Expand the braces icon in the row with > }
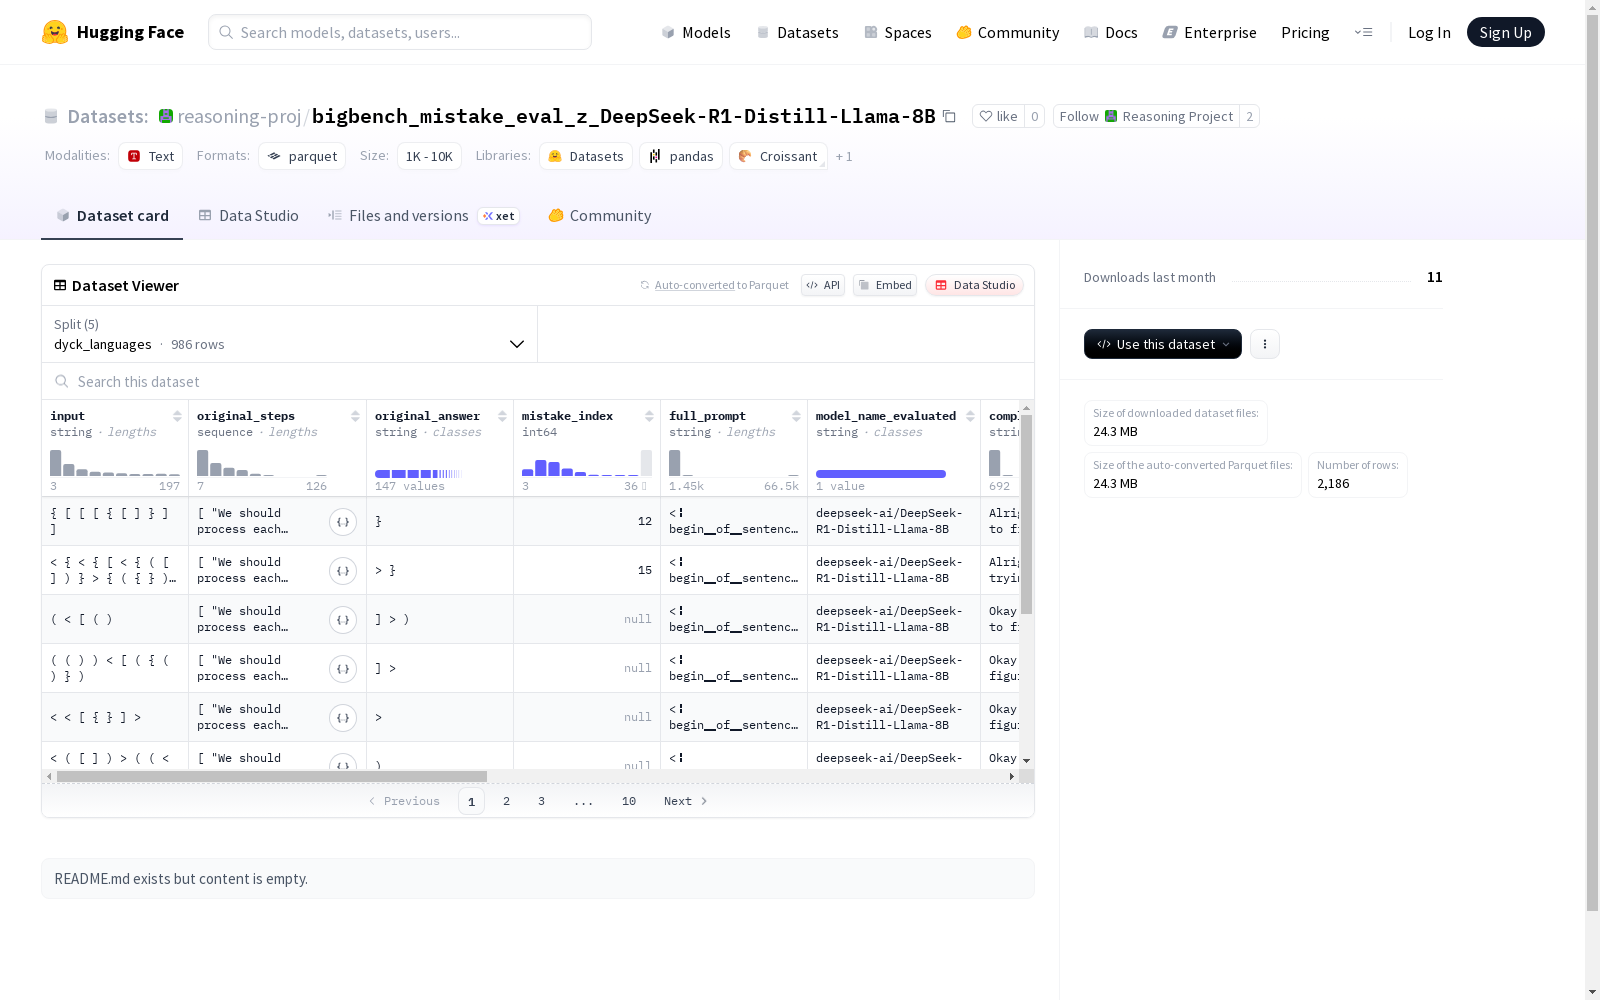The image size is (1600, 1000). [x=343, y=571]
